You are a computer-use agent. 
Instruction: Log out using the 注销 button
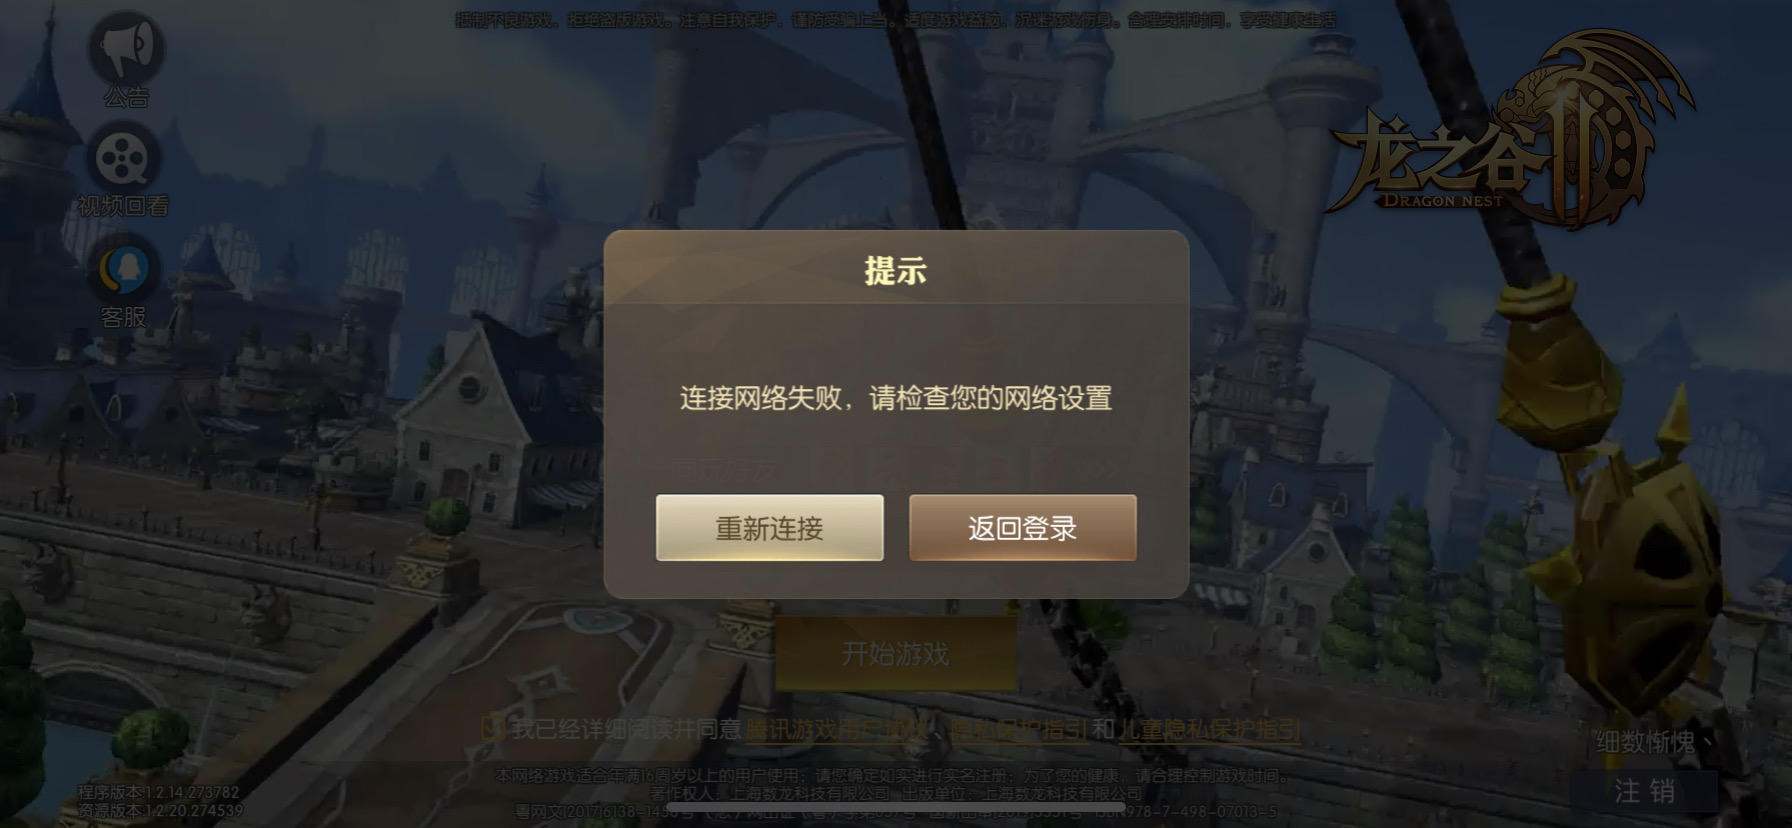point(1644,791)
